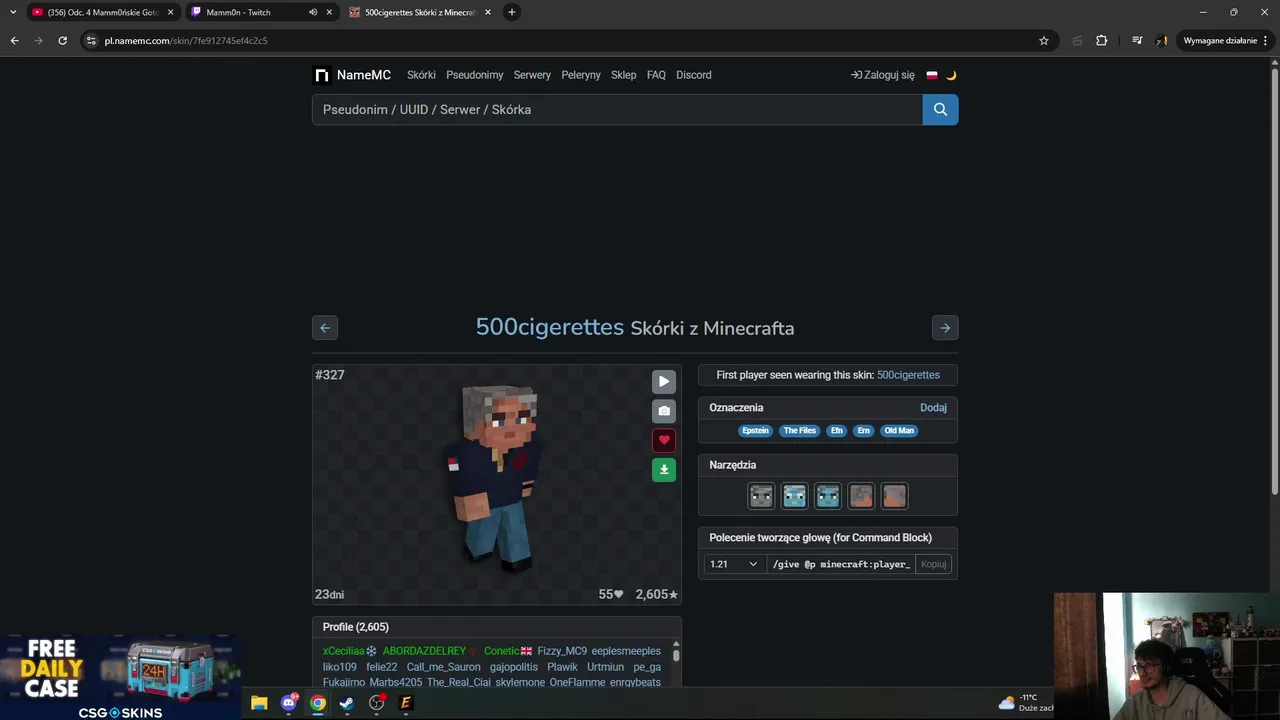The image size is (1280, 720).
Task: Open Discord from the taskbar
Action: pos(289,703)
